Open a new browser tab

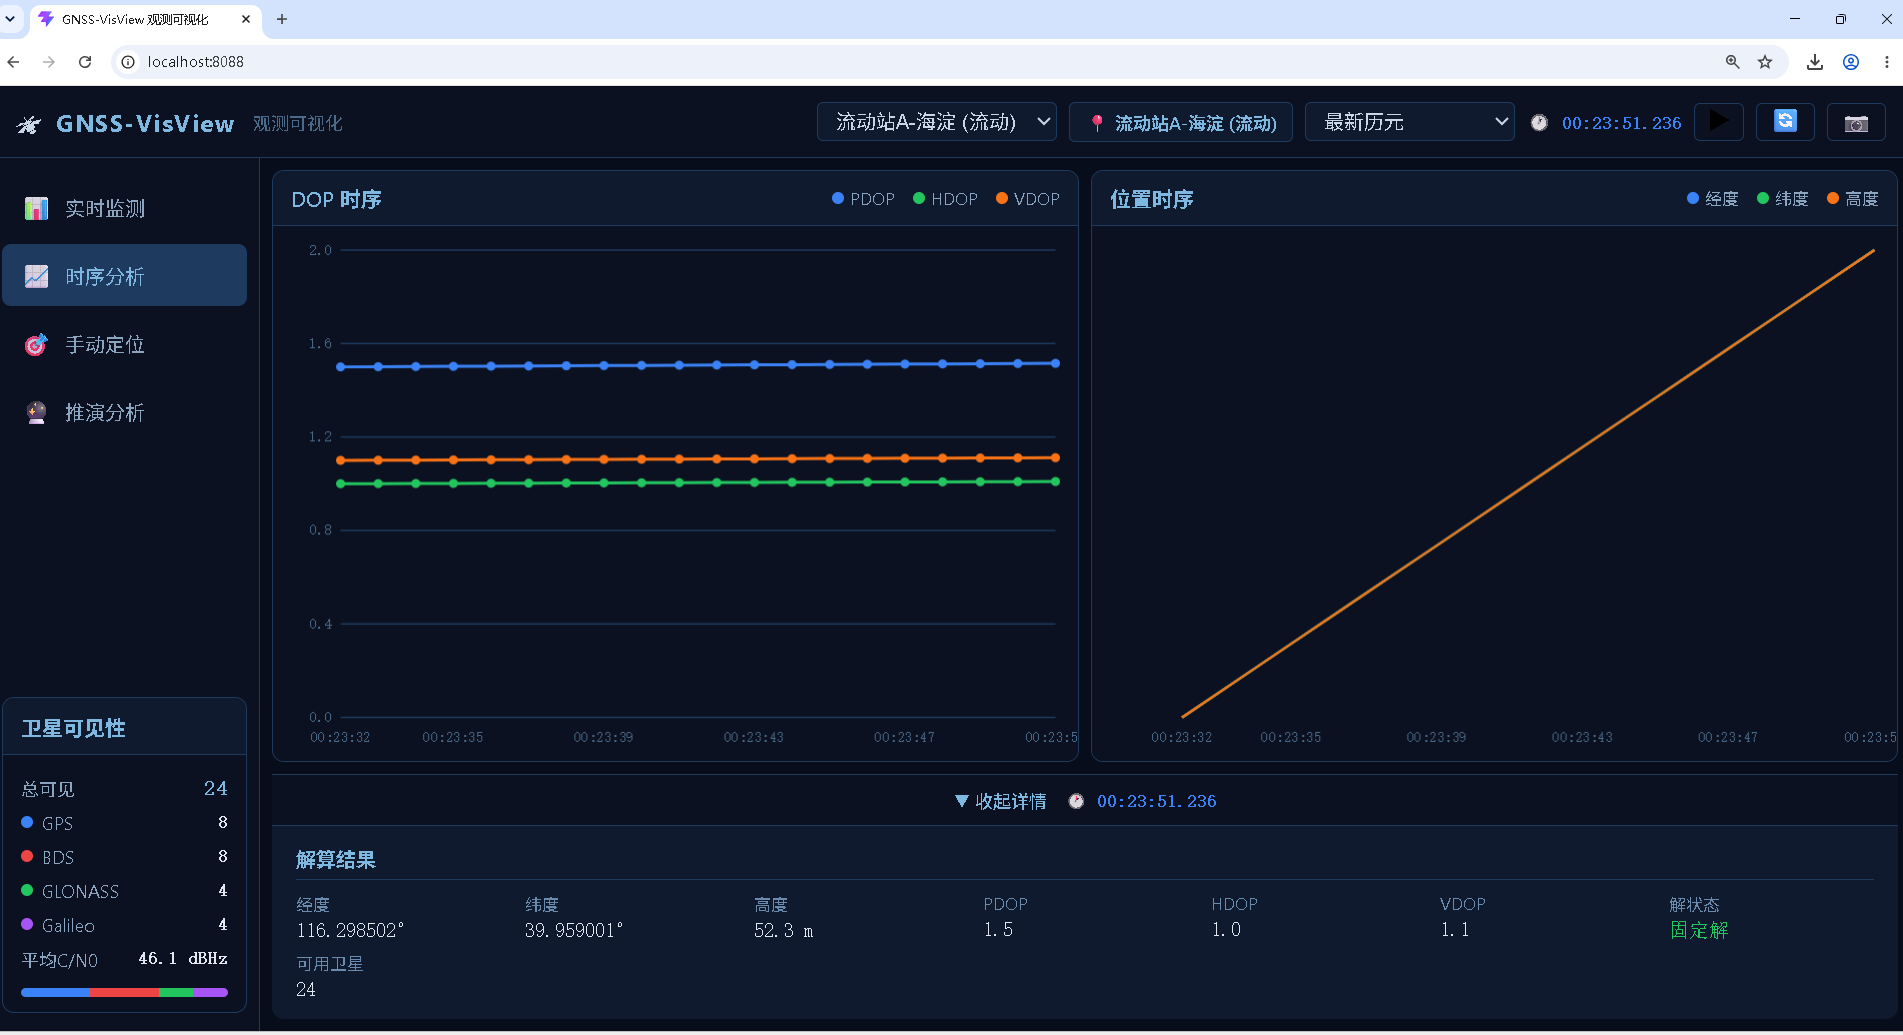[282, 19]
